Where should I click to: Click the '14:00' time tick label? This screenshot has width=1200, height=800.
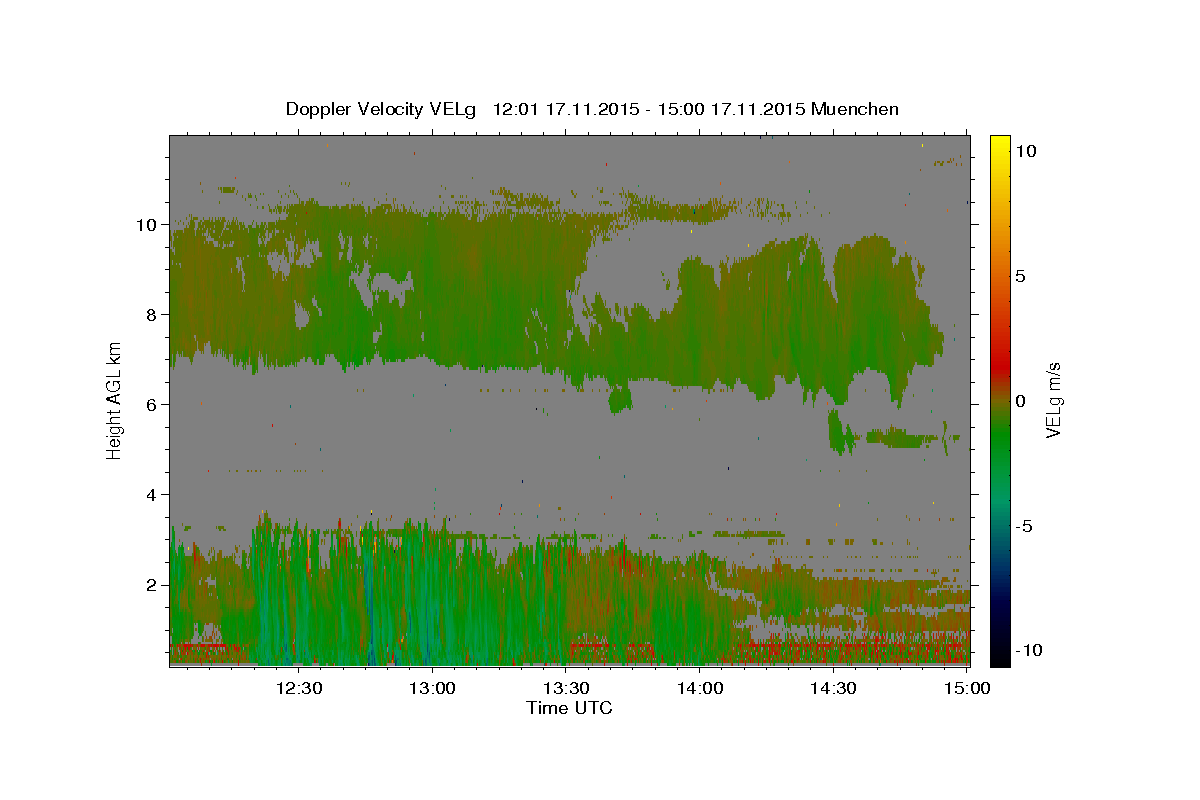(x=699, y=688)
